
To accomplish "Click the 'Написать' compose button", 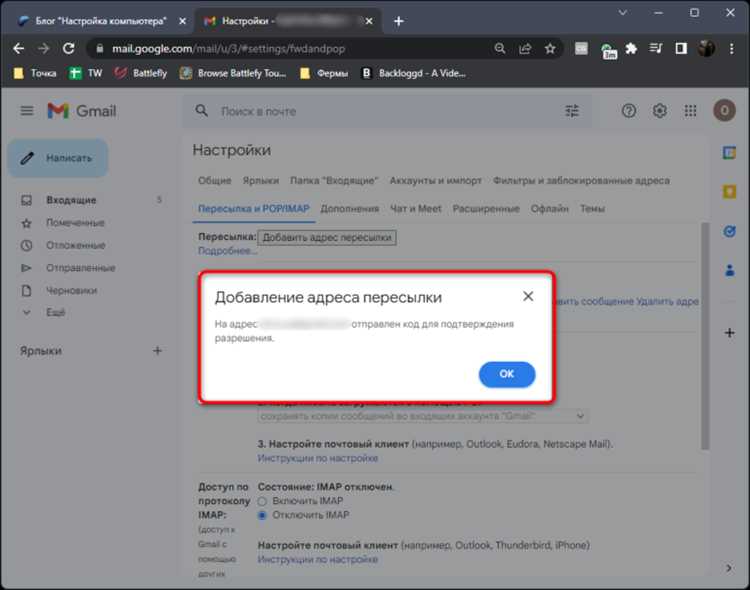I will (59, 158).
